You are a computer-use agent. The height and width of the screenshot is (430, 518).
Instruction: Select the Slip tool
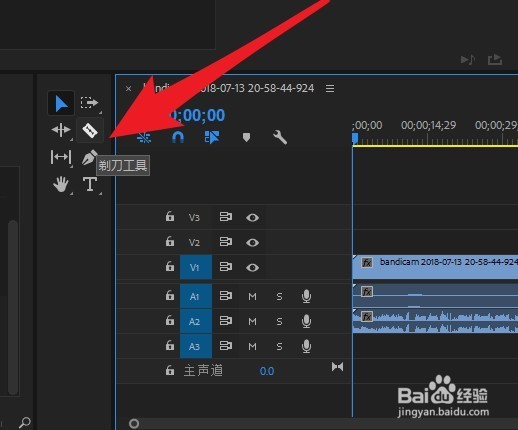[61, 157]
